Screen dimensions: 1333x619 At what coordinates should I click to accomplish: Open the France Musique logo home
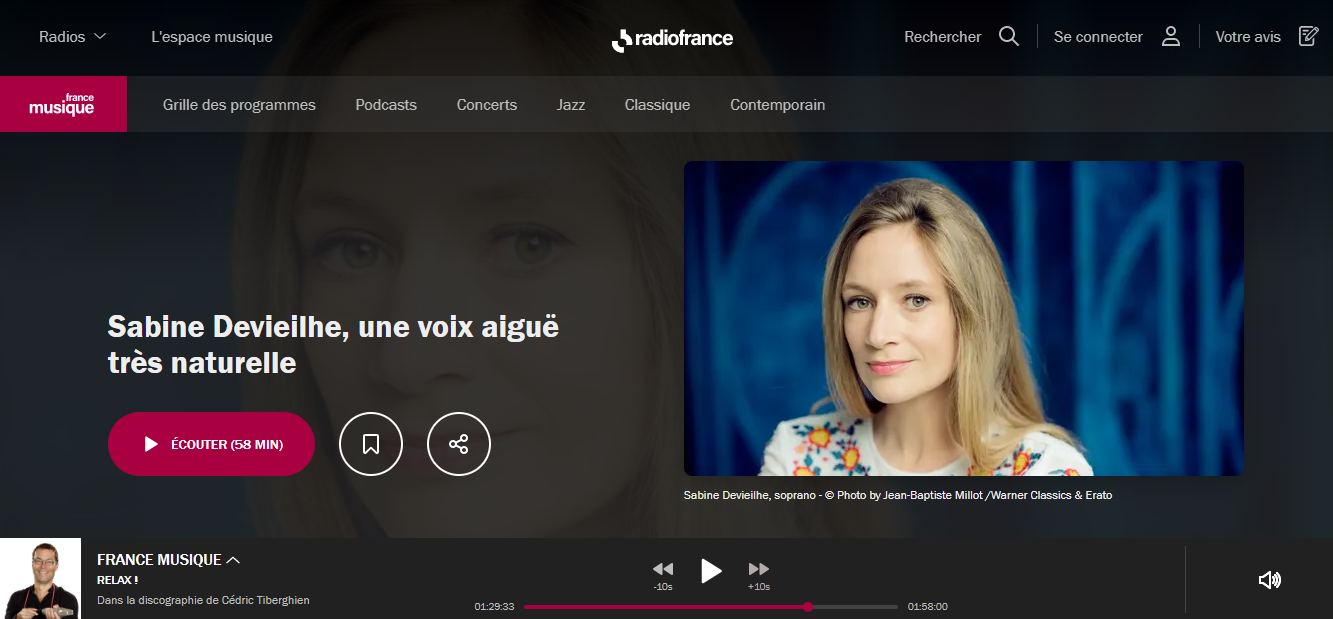coord(63,104)
